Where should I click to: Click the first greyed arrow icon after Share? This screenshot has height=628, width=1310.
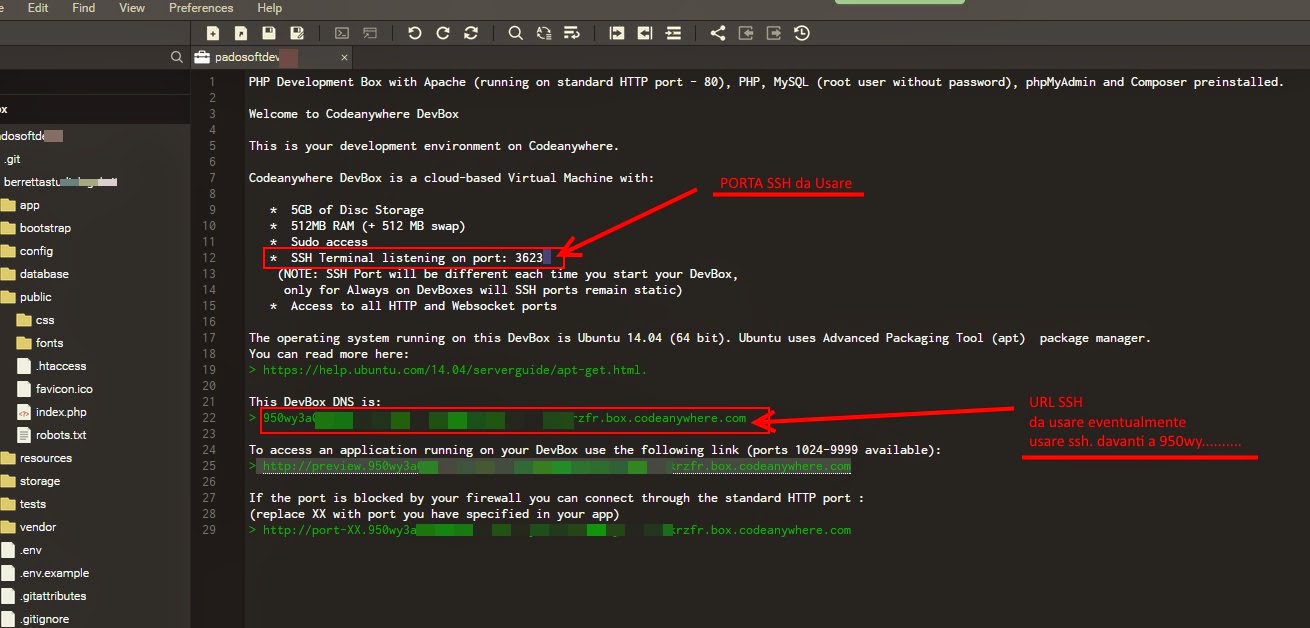click(x=746, y=33)
